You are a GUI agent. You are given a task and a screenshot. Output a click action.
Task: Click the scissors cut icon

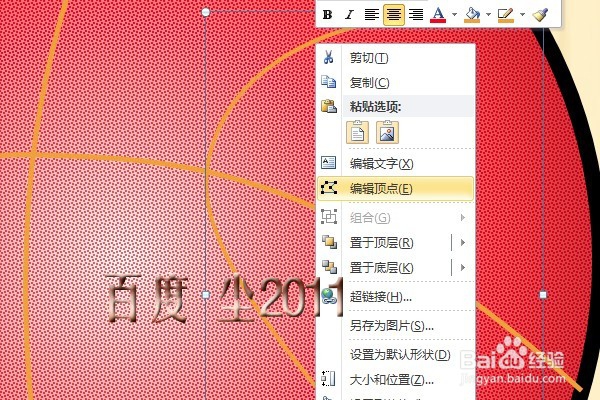pyautogui.click(x=328, y=57)
